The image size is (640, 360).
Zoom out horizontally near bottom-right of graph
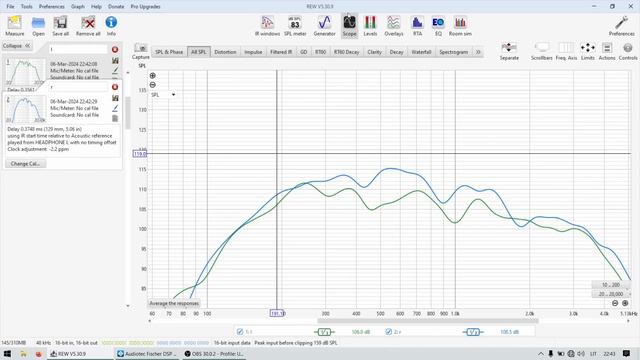615,303
